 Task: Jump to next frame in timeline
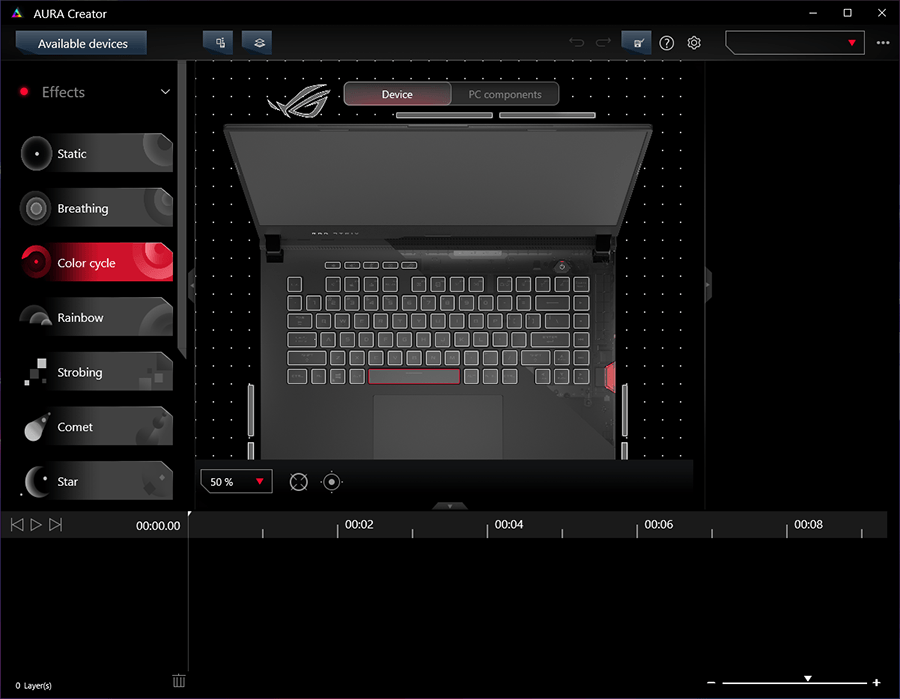click(55, 525)
